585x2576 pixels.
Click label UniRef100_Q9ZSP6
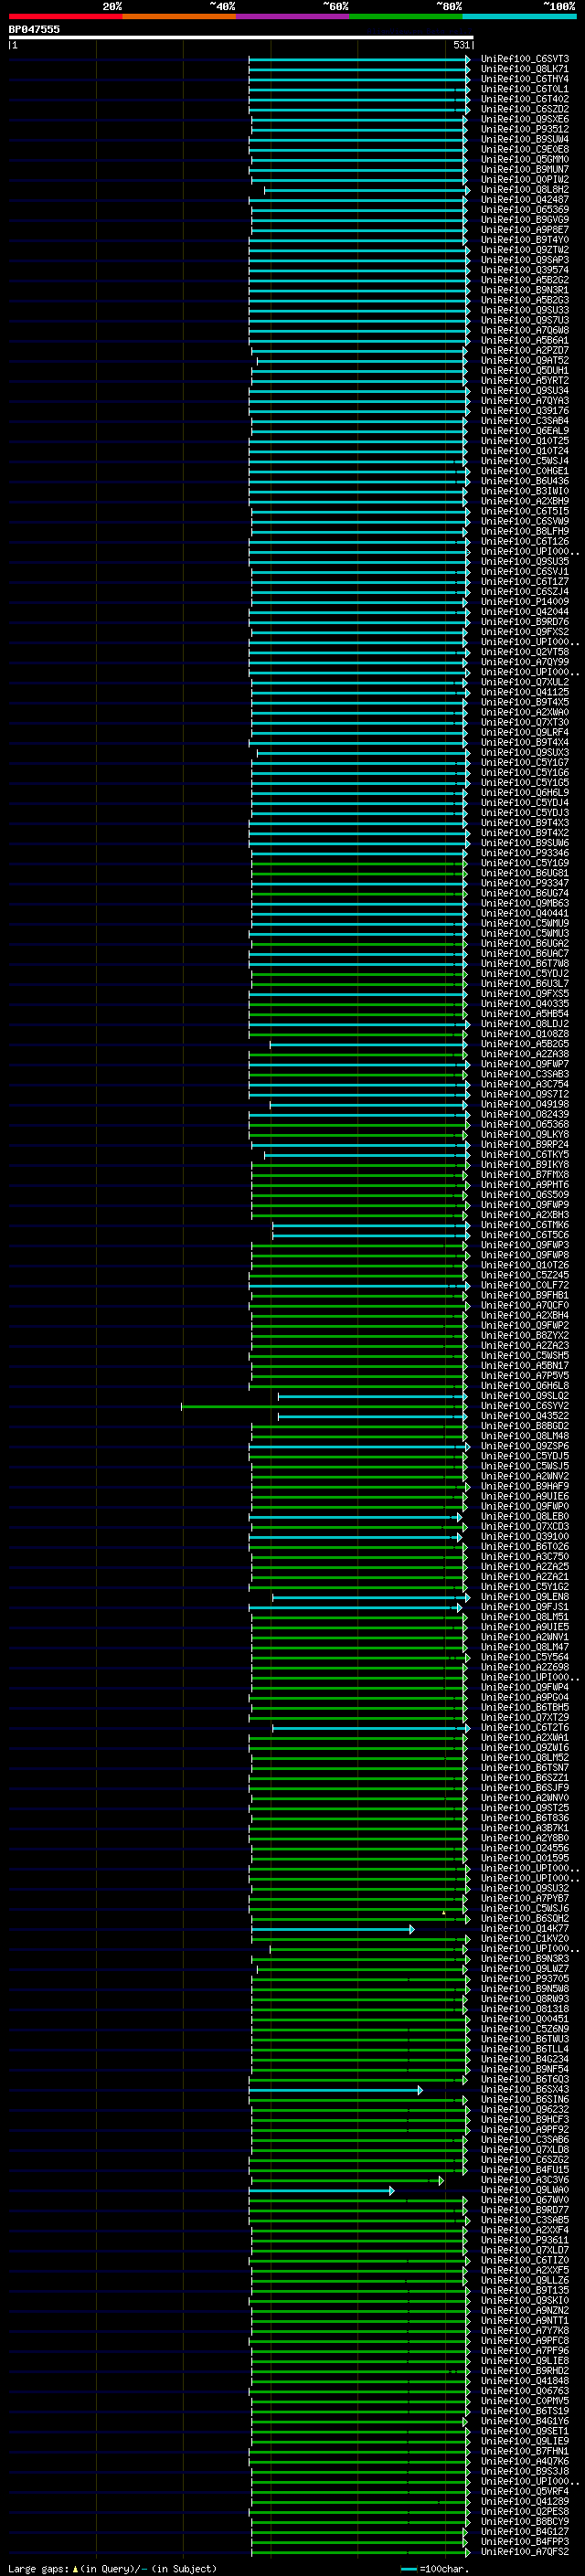524,1446
